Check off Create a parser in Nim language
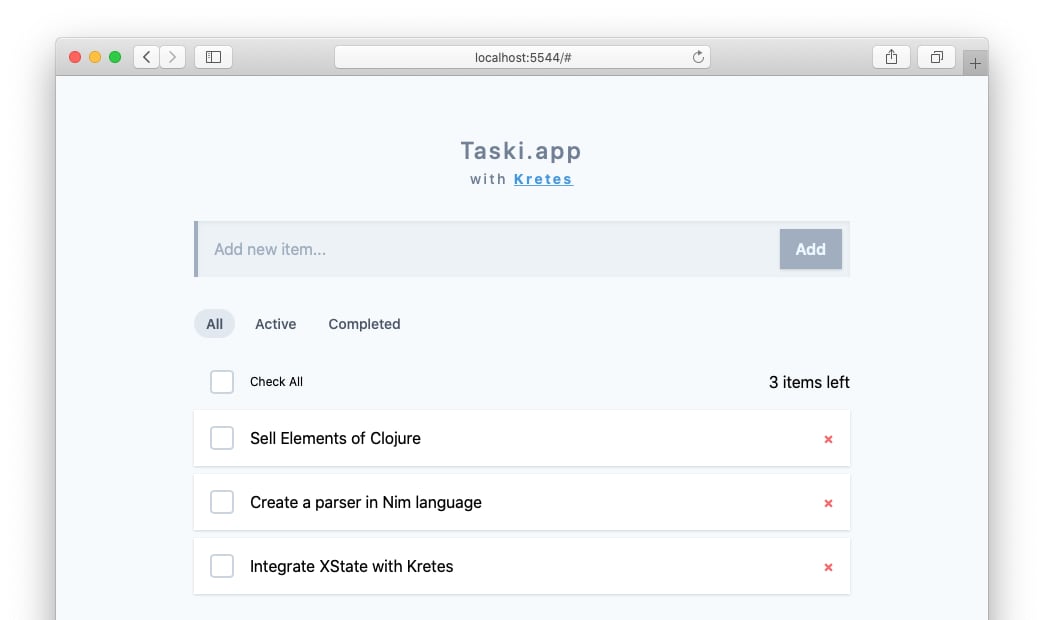1044x620 pixels. (222, 501)
